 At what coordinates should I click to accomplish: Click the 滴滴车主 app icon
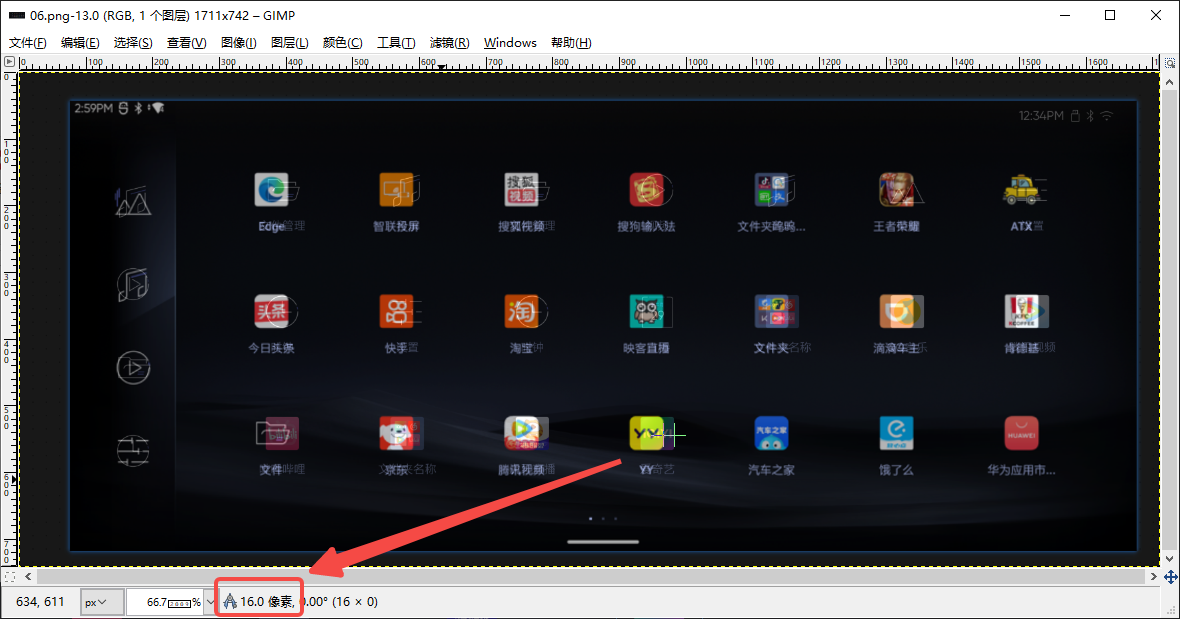click(896, 311)
